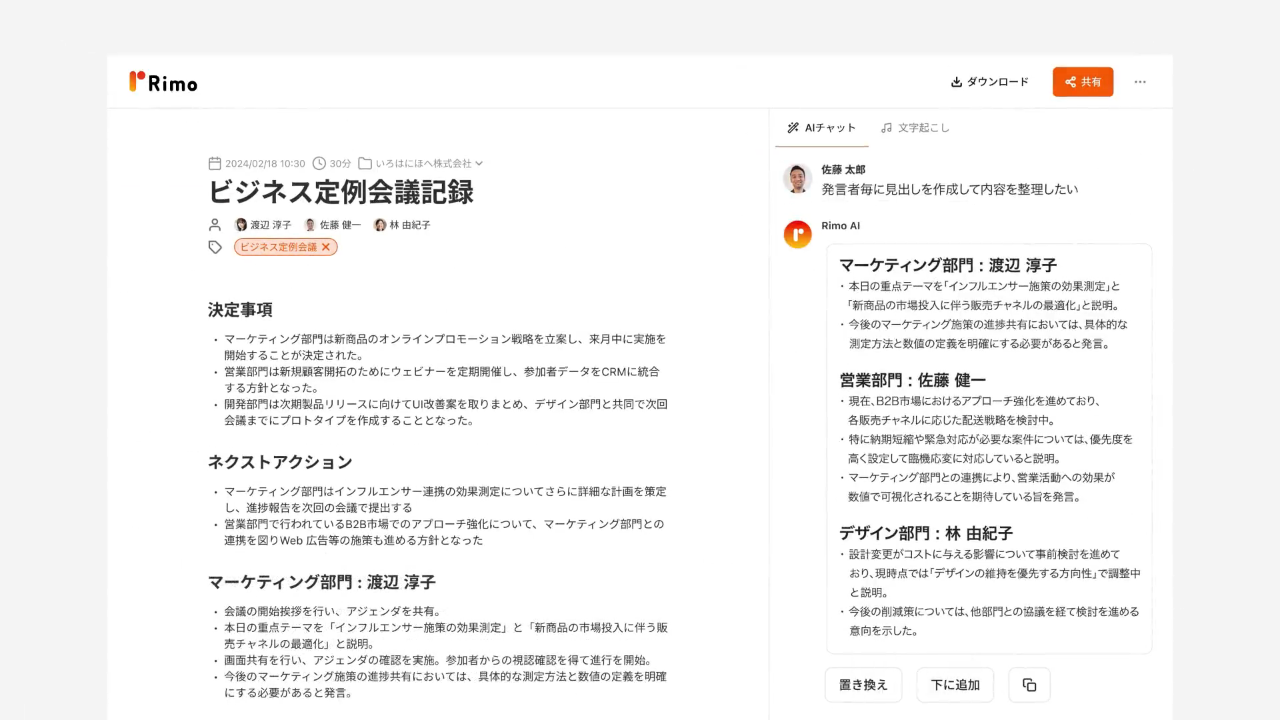This screenshot has height=720, width=1280.
Task: Click the 置き換え button
Action: tap(863, 685)
